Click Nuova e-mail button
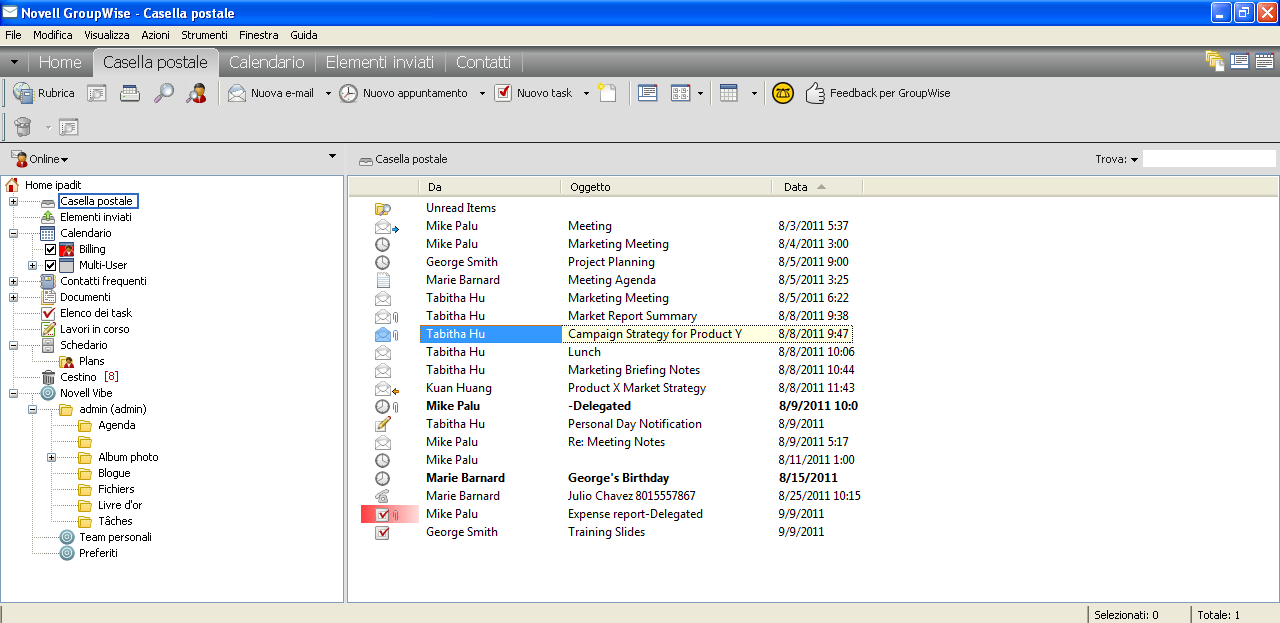This screenshot has height=623, width=1280. tap(271, 93)
